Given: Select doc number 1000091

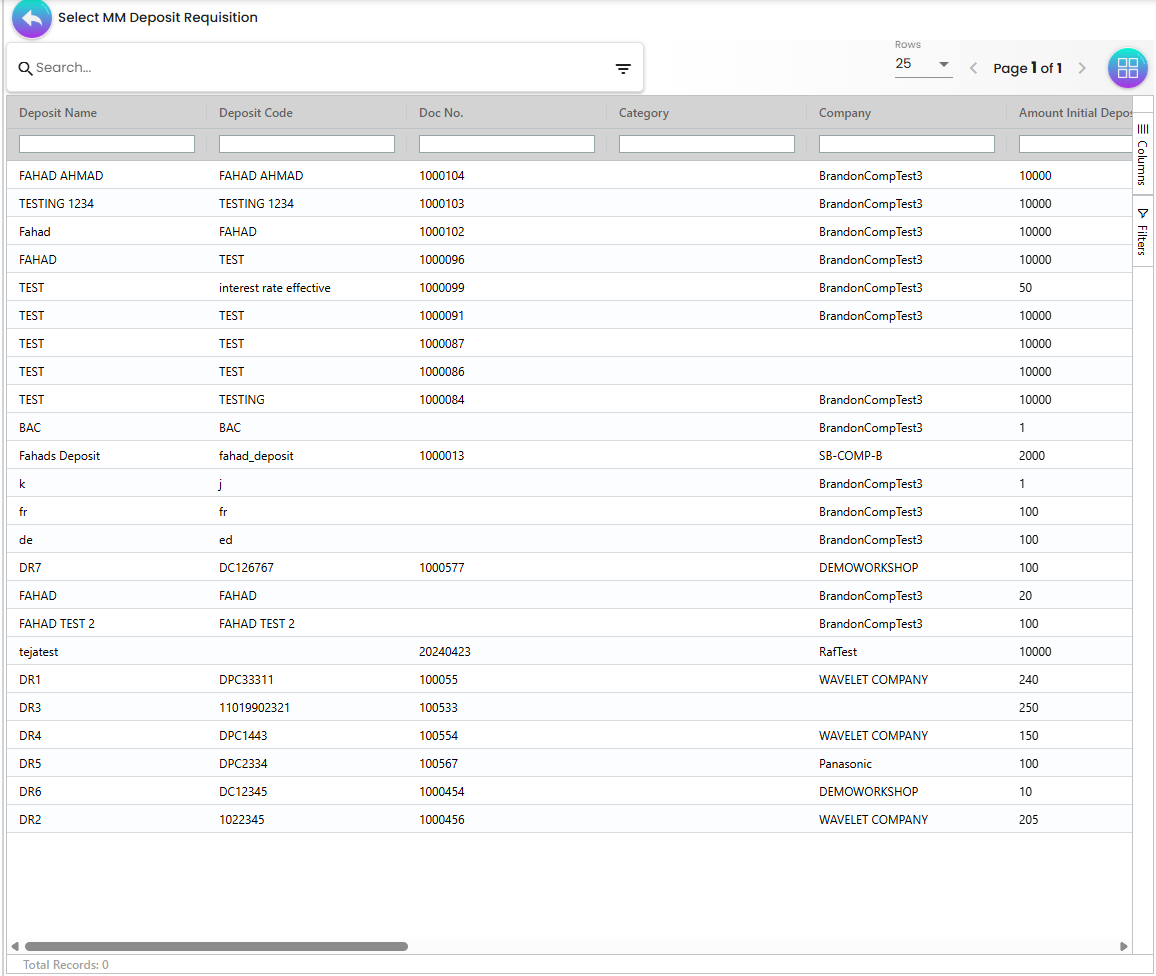Looking at the screenshot, I should 442,316.
